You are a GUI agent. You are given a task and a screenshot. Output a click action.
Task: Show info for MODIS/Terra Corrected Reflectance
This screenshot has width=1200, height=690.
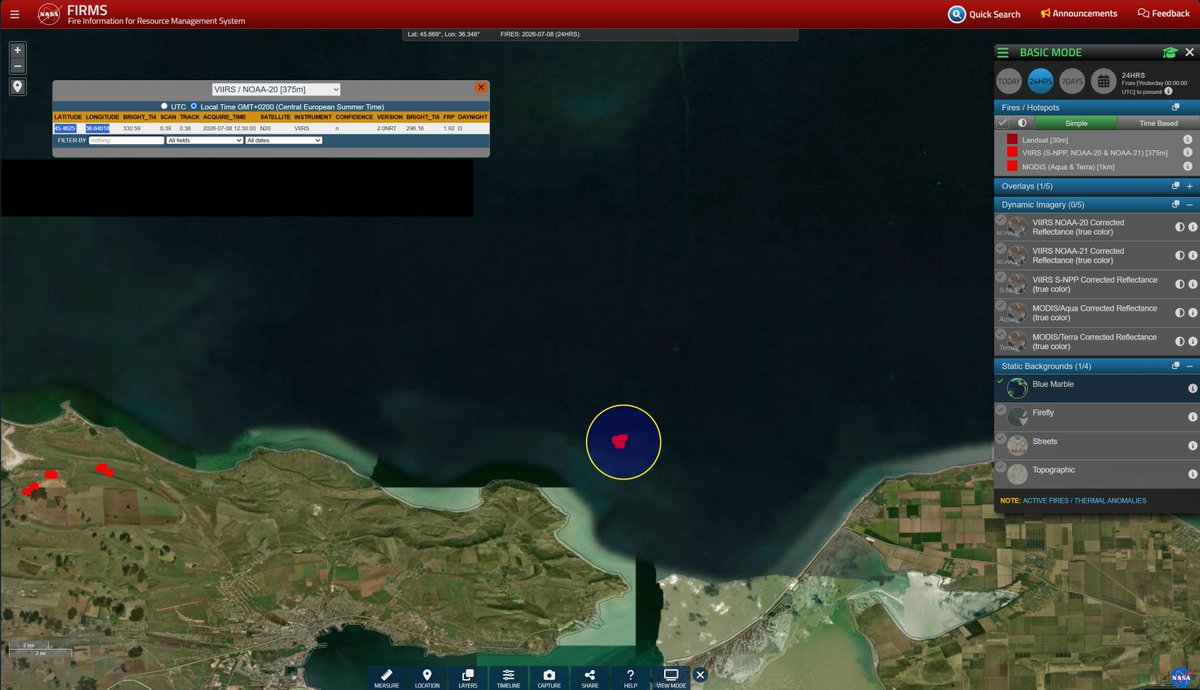pyautogui.click(x=1192, y=342)
